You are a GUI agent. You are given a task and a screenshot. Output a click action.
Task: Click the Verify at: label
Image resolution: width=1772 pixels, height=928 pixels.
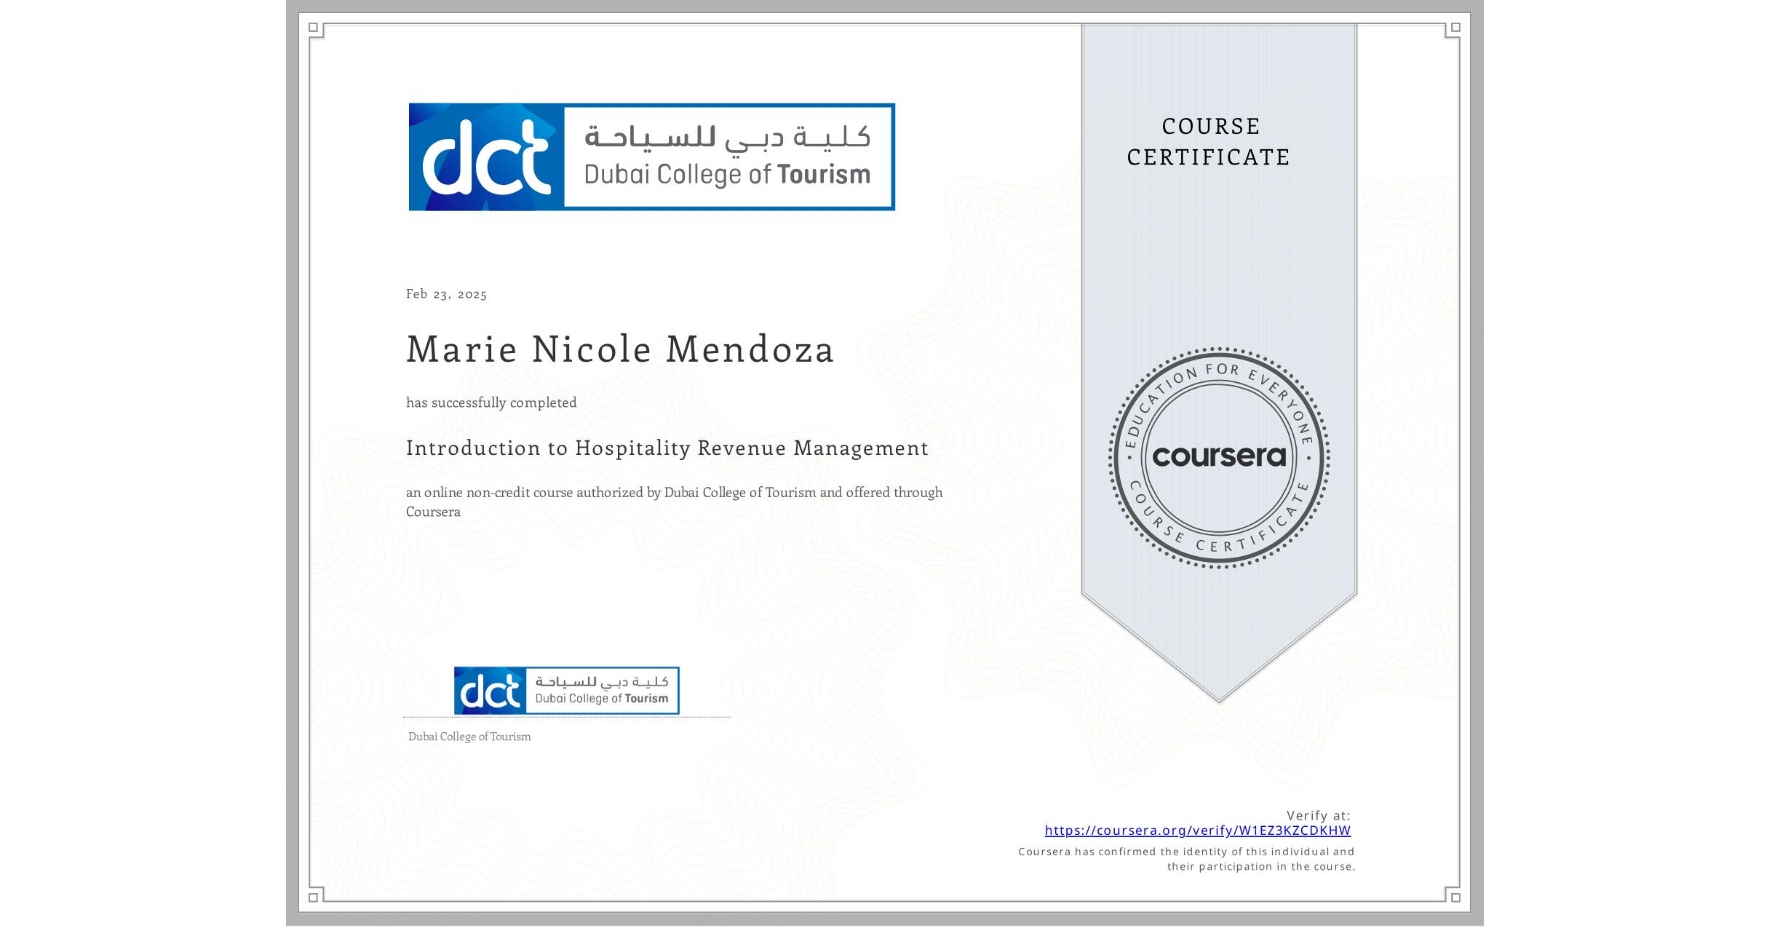[1318, 814]
